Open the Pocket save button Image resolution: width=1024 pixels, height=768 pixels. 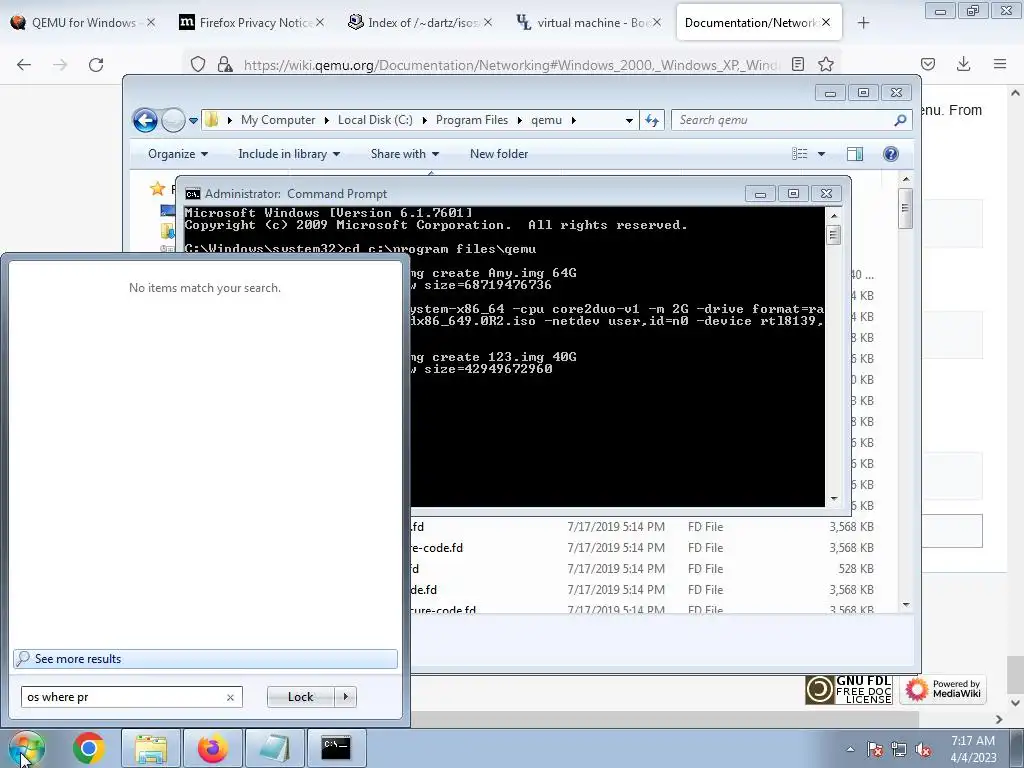click(x=928, y=64)
